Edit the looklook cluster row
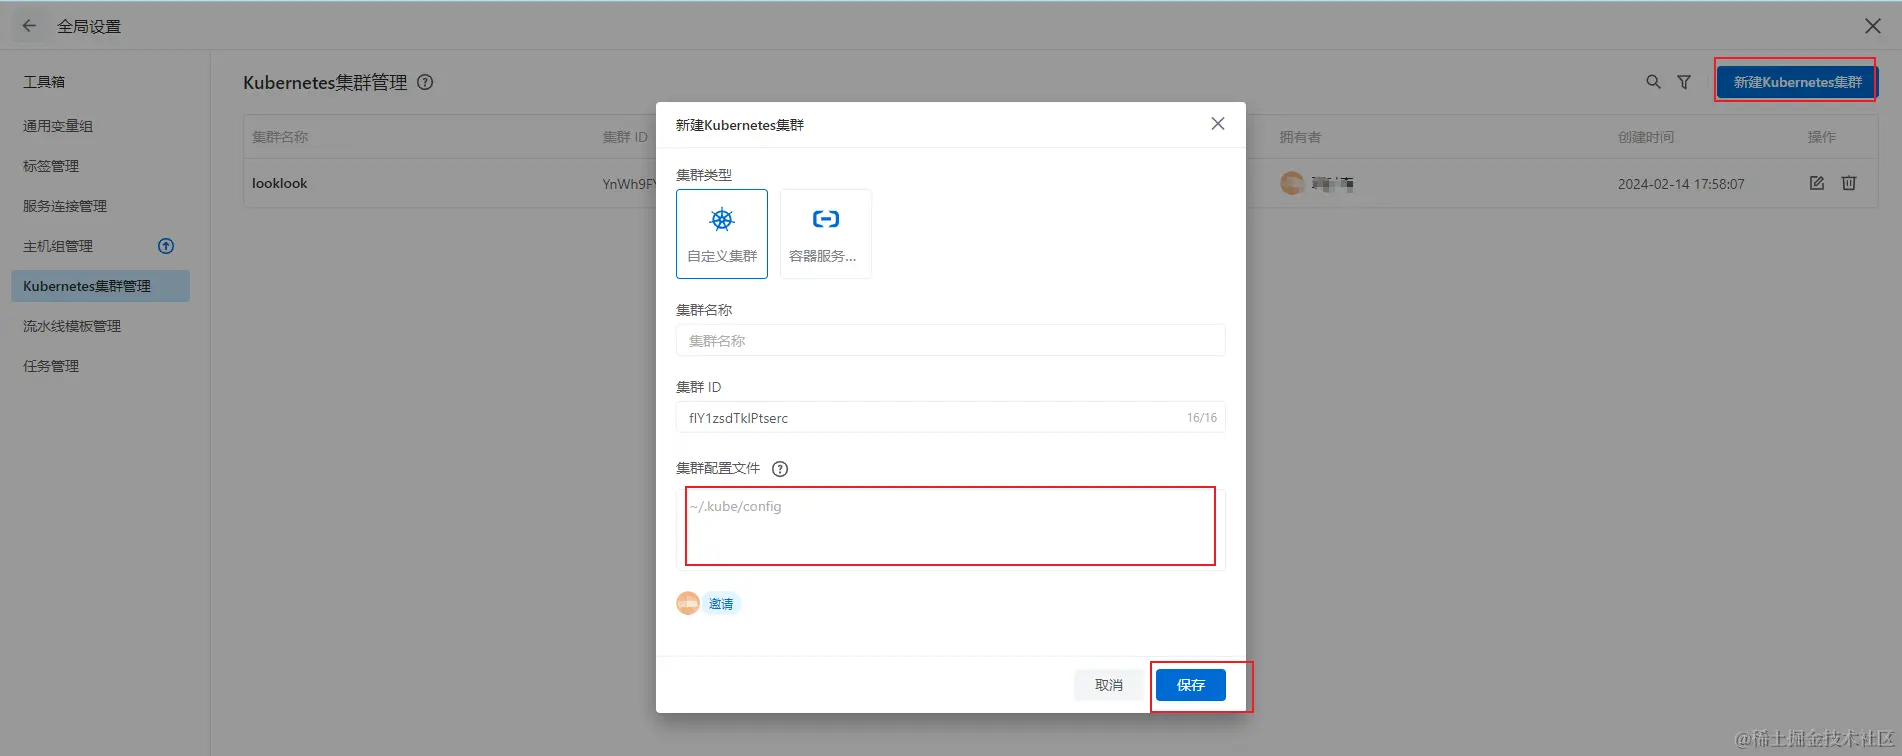 pos(1817,183)
